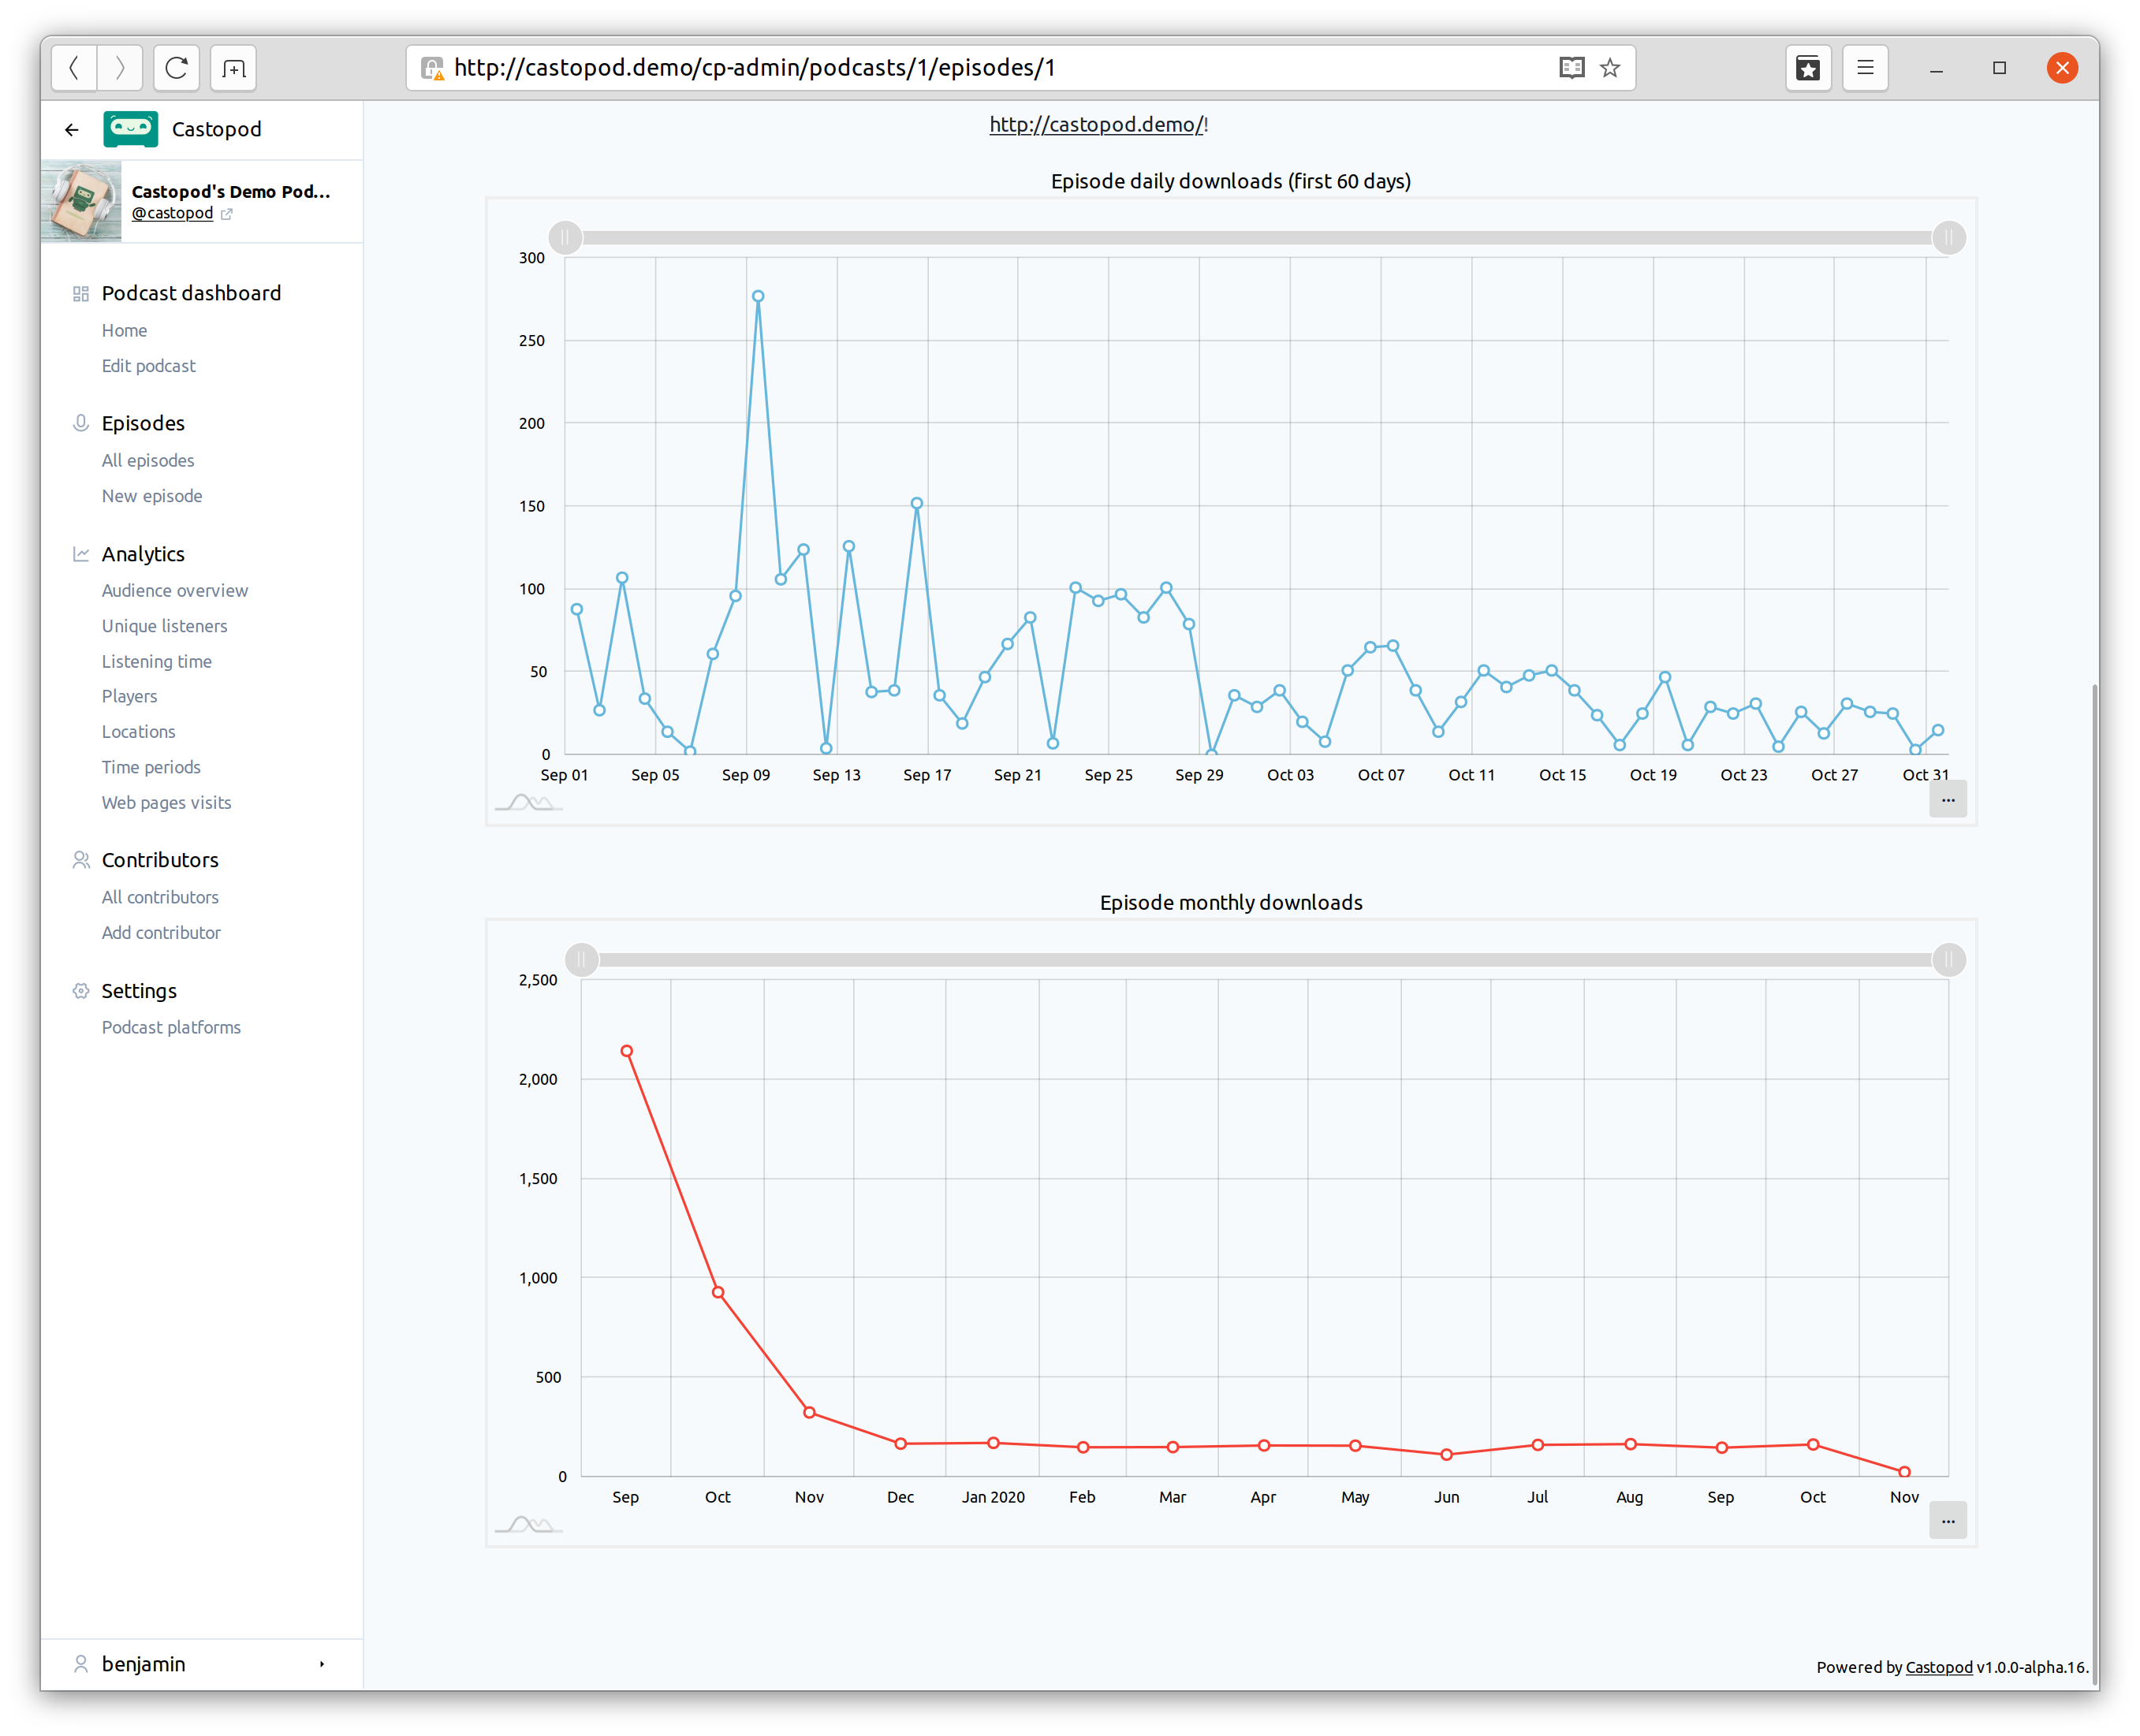Click the Contributors people icon
Viewport: 2140px width, 1736px height.
[81, 860]
